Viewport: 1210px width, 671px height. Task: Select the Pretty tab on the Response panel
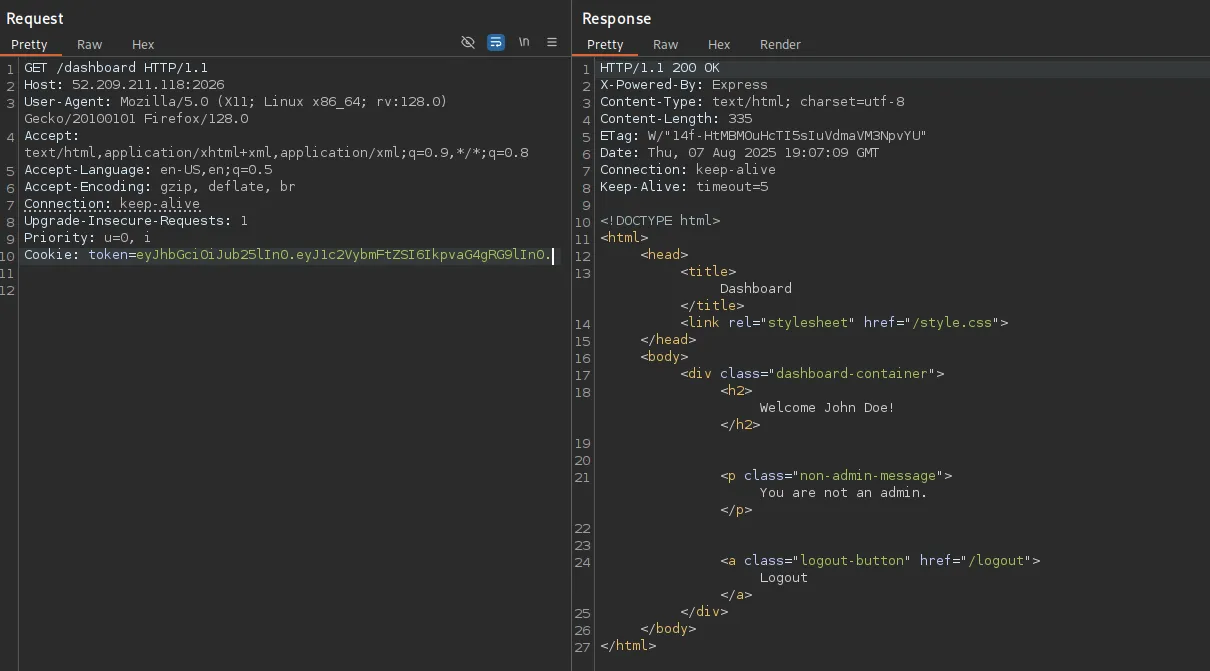605,44
